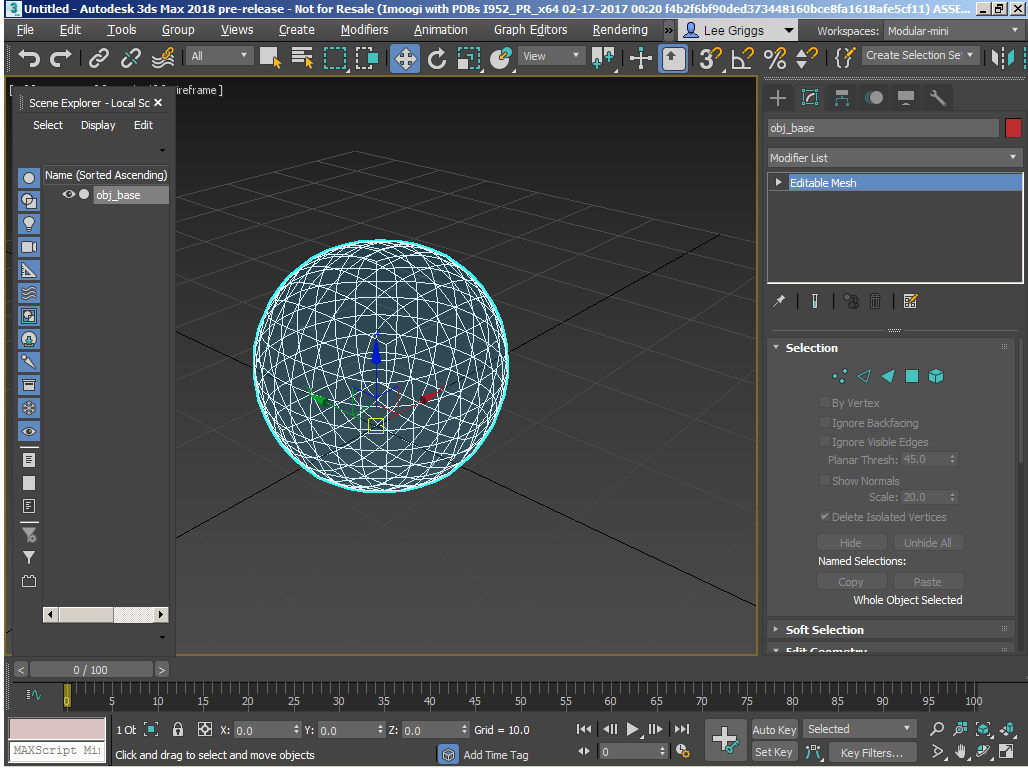The image size is (1028, 768).
Task: Select the Rotate tool
Action: (x=437, y=60)
